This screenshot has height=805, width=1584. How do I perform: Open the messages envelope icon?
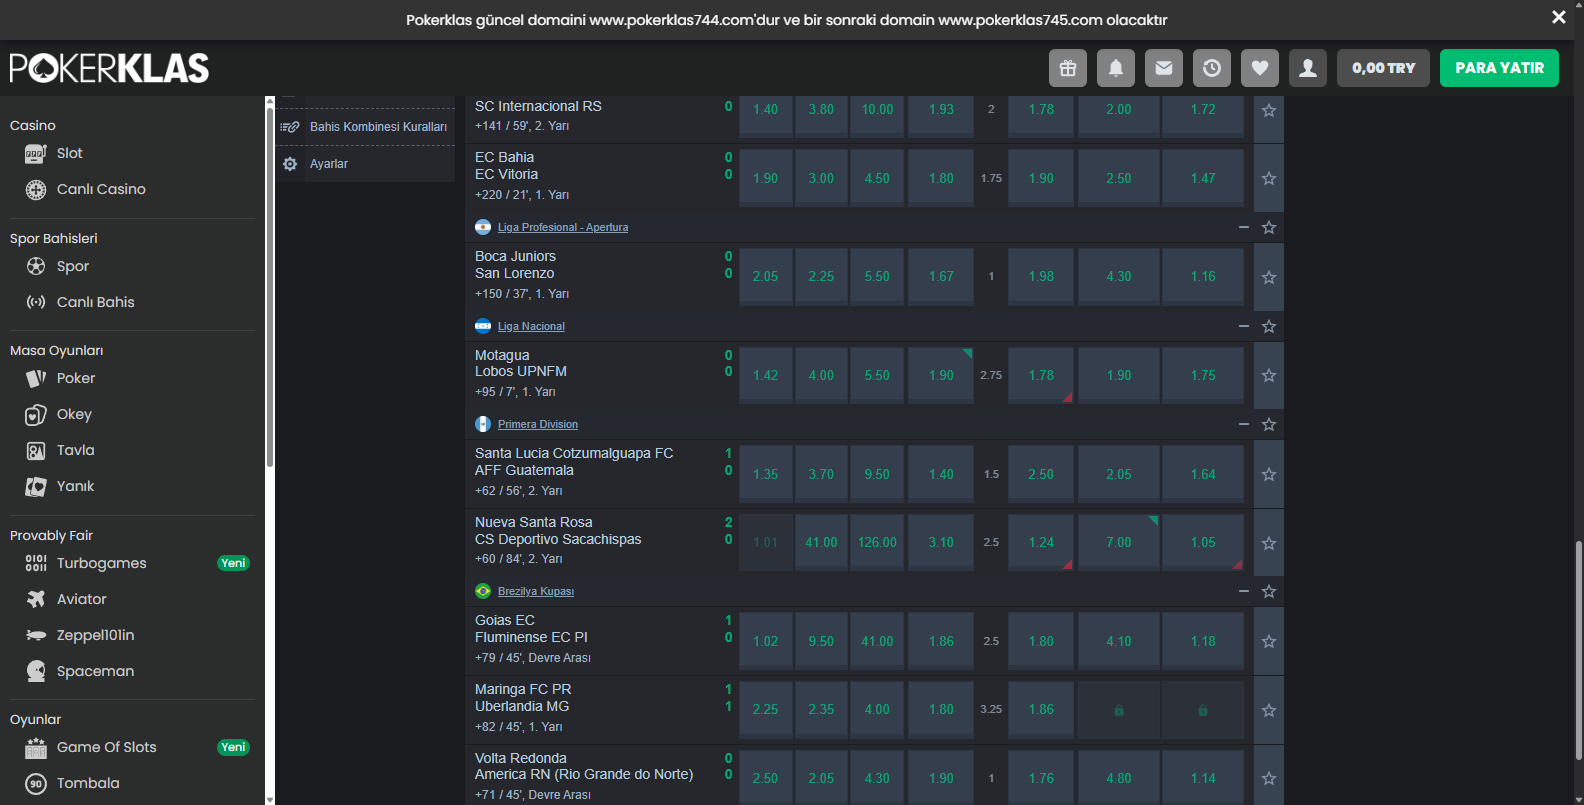[1164, 68]
